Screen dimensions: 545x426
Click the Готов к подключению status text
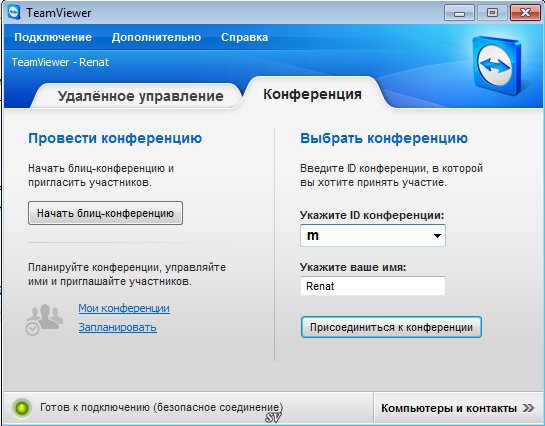[x=162, y=407]
